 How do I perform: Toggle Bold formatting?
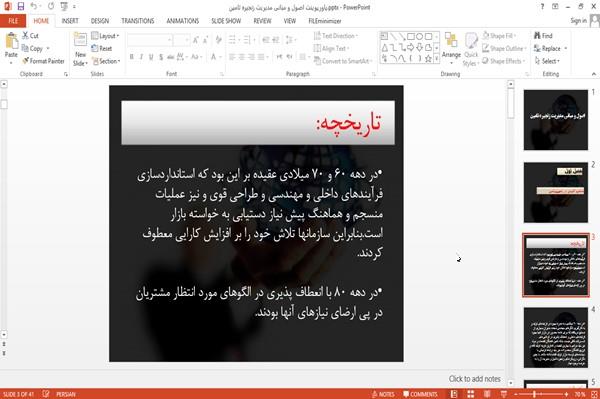pyautogui.click(x=132, y=57)
